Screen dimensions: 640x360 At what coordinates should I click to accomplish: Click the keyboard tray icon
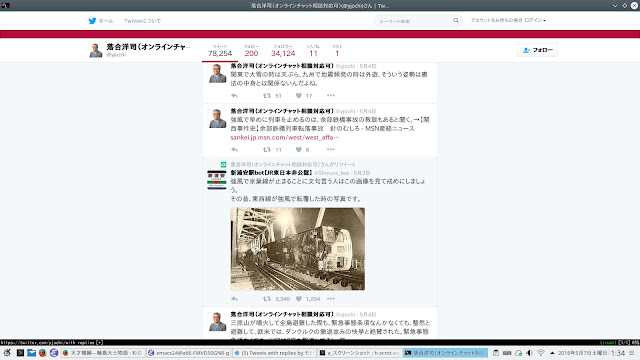pyautogui.click(x=507, y=353)
